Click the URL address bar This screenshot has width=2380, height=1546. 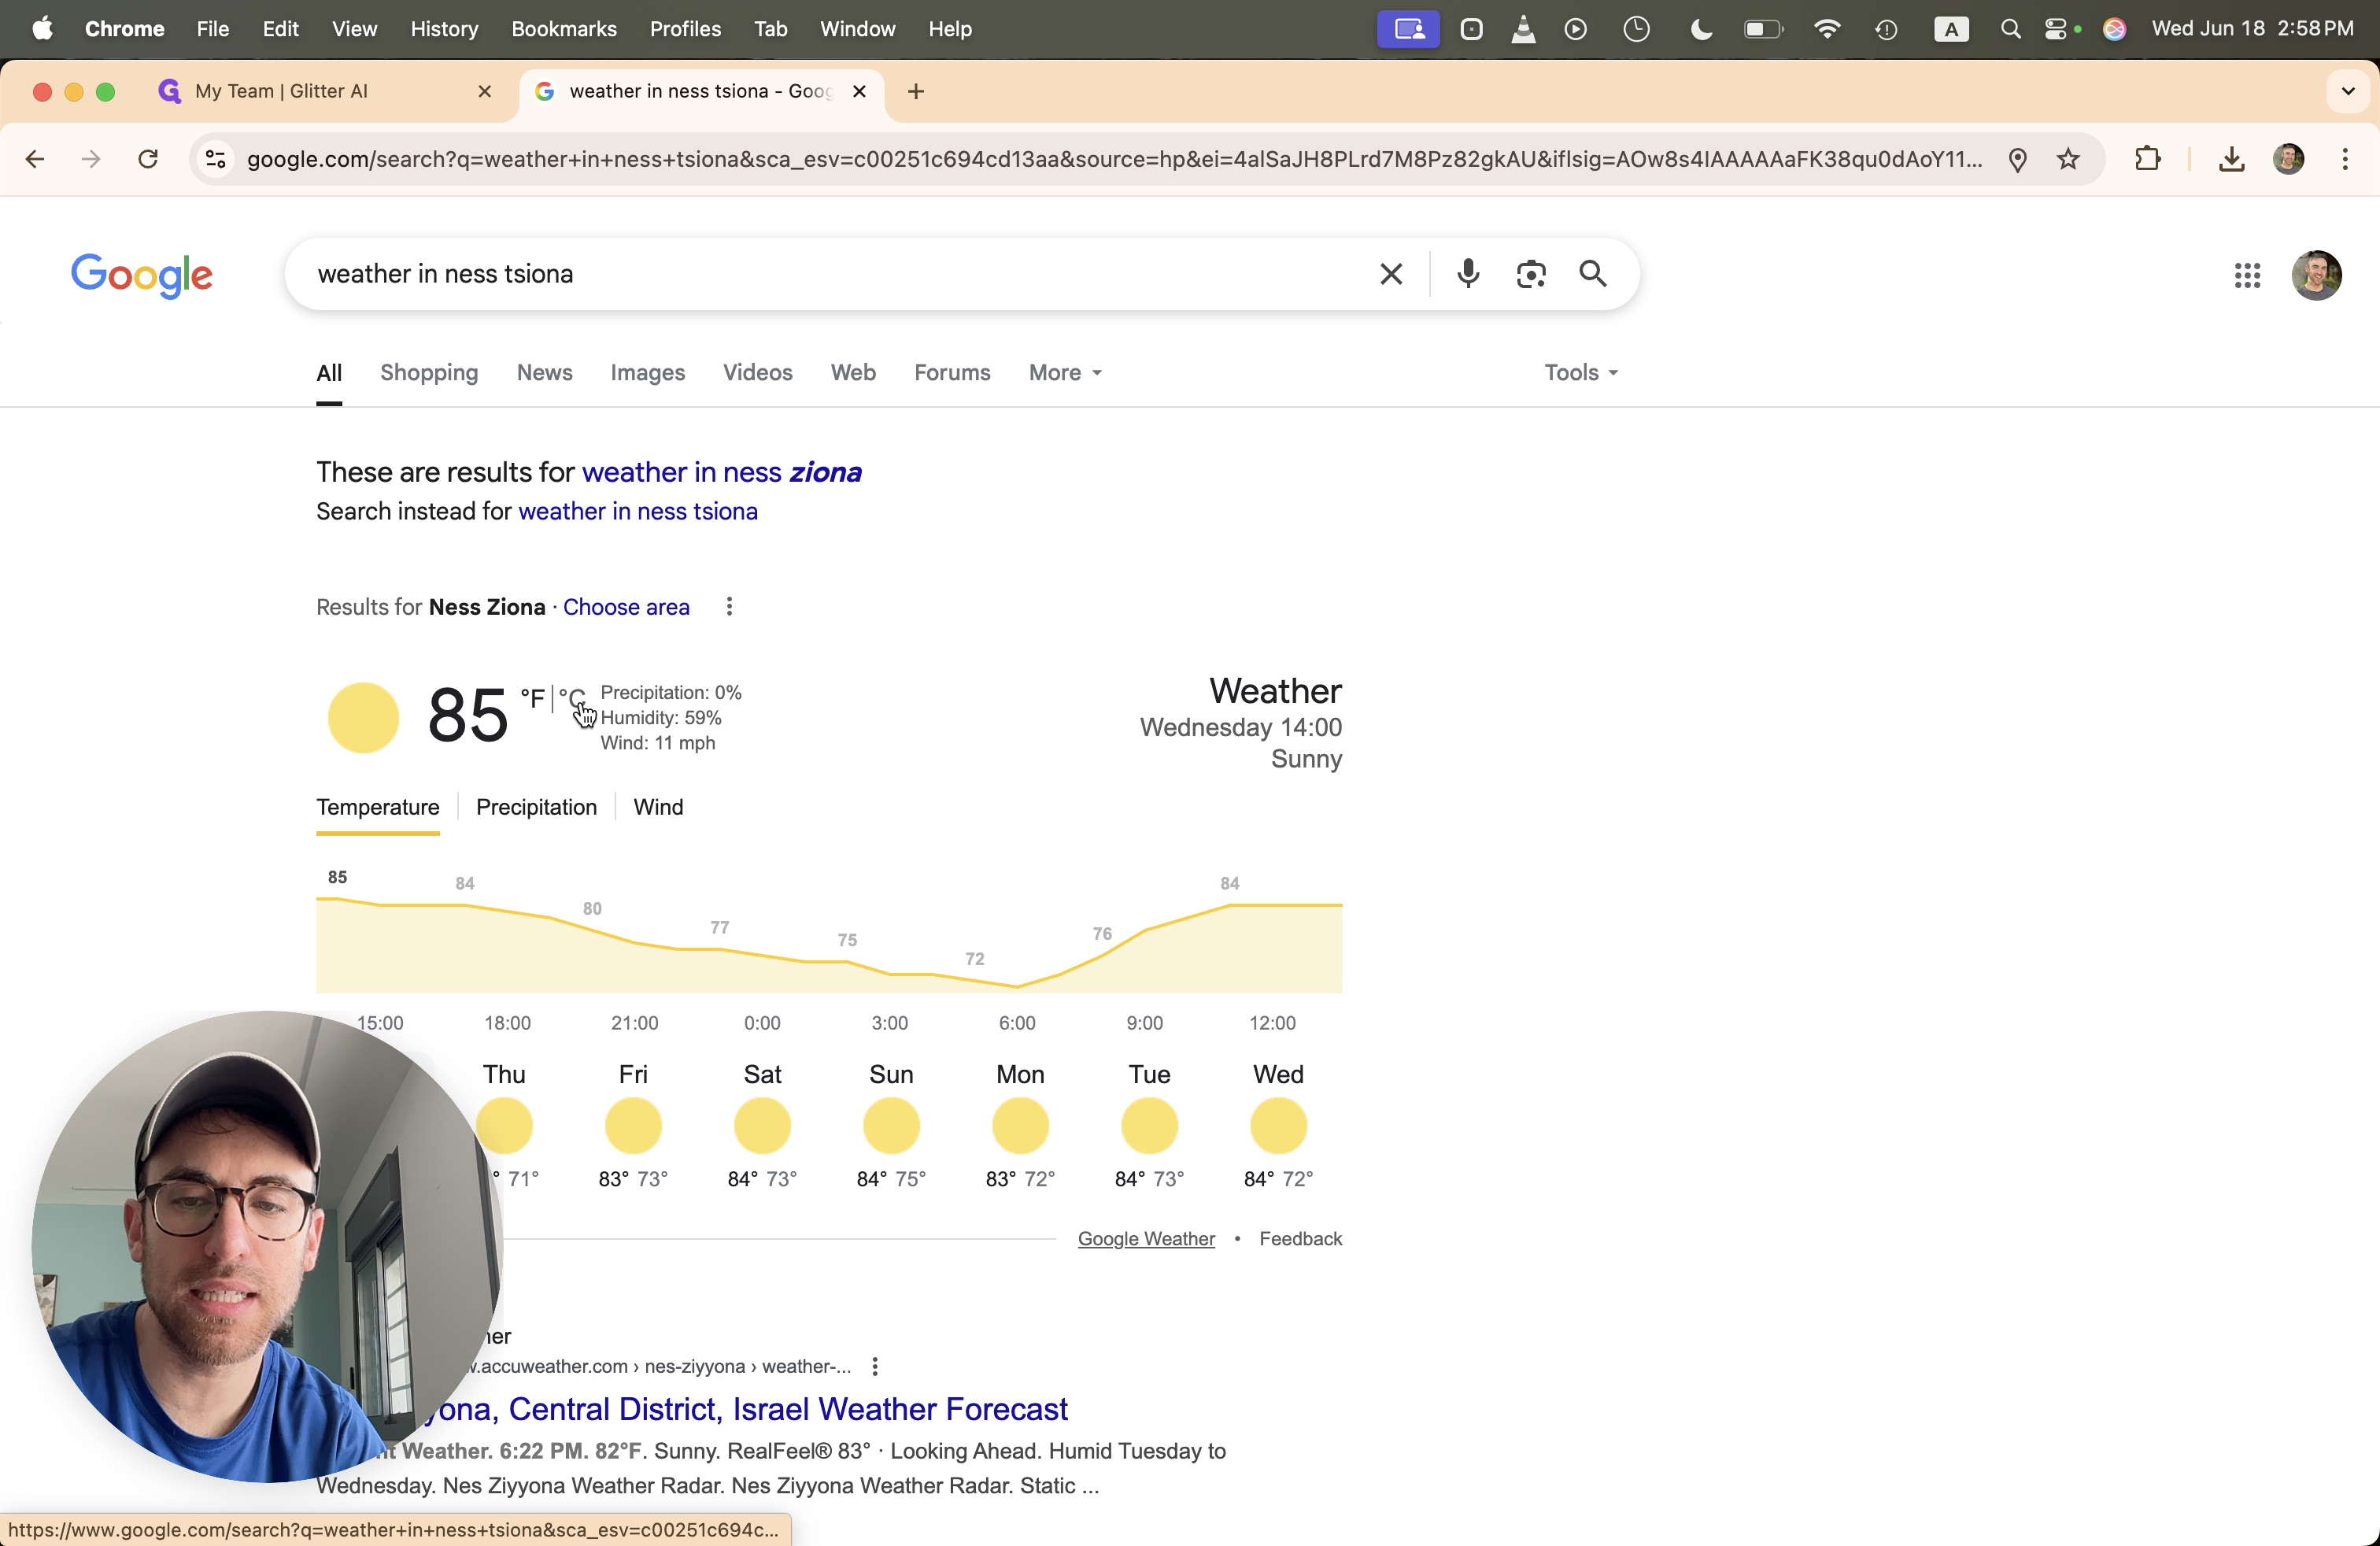point(1114,160)
